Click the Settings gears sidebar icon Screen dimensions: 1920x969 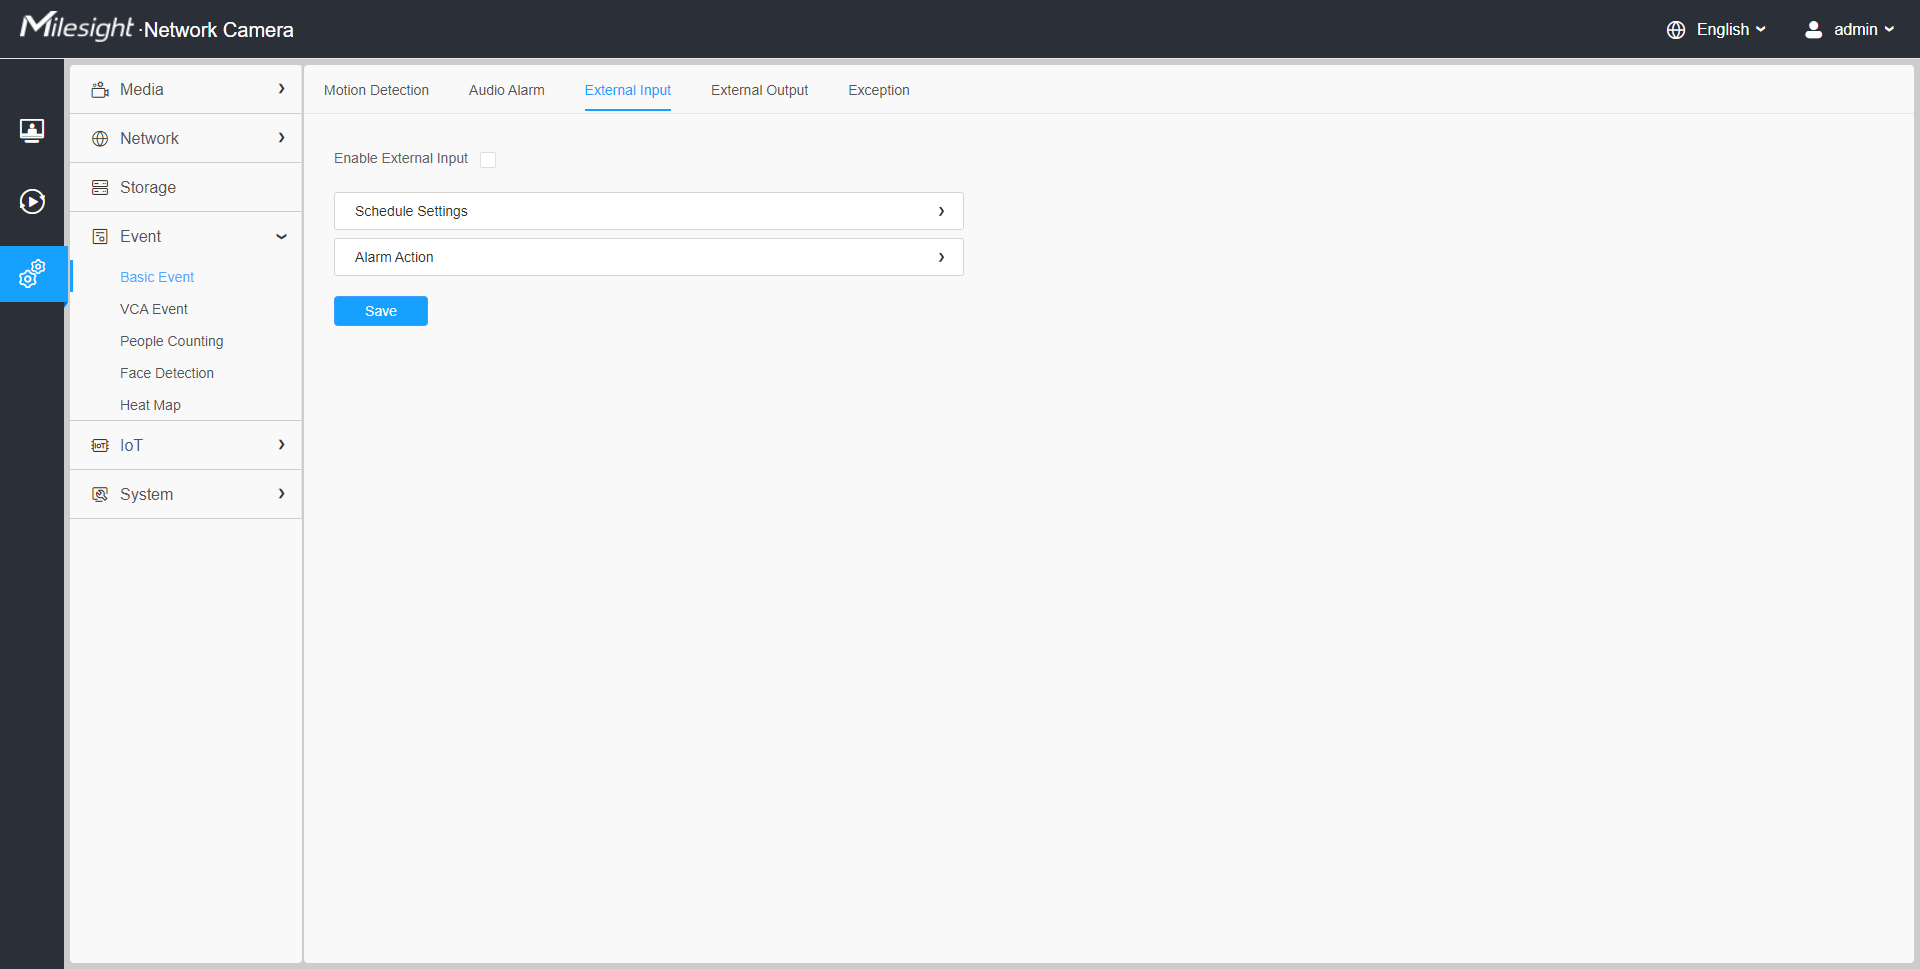(x=32, y=273)
